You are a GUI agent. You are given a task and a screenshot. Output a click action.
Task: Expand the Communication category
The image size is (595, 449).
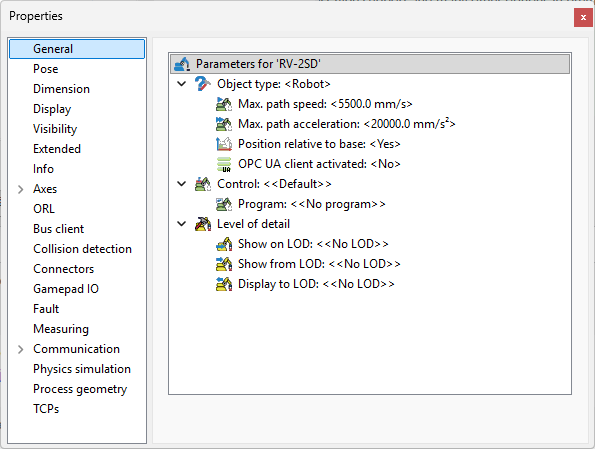pyautogui.click(x=20, y=349)
